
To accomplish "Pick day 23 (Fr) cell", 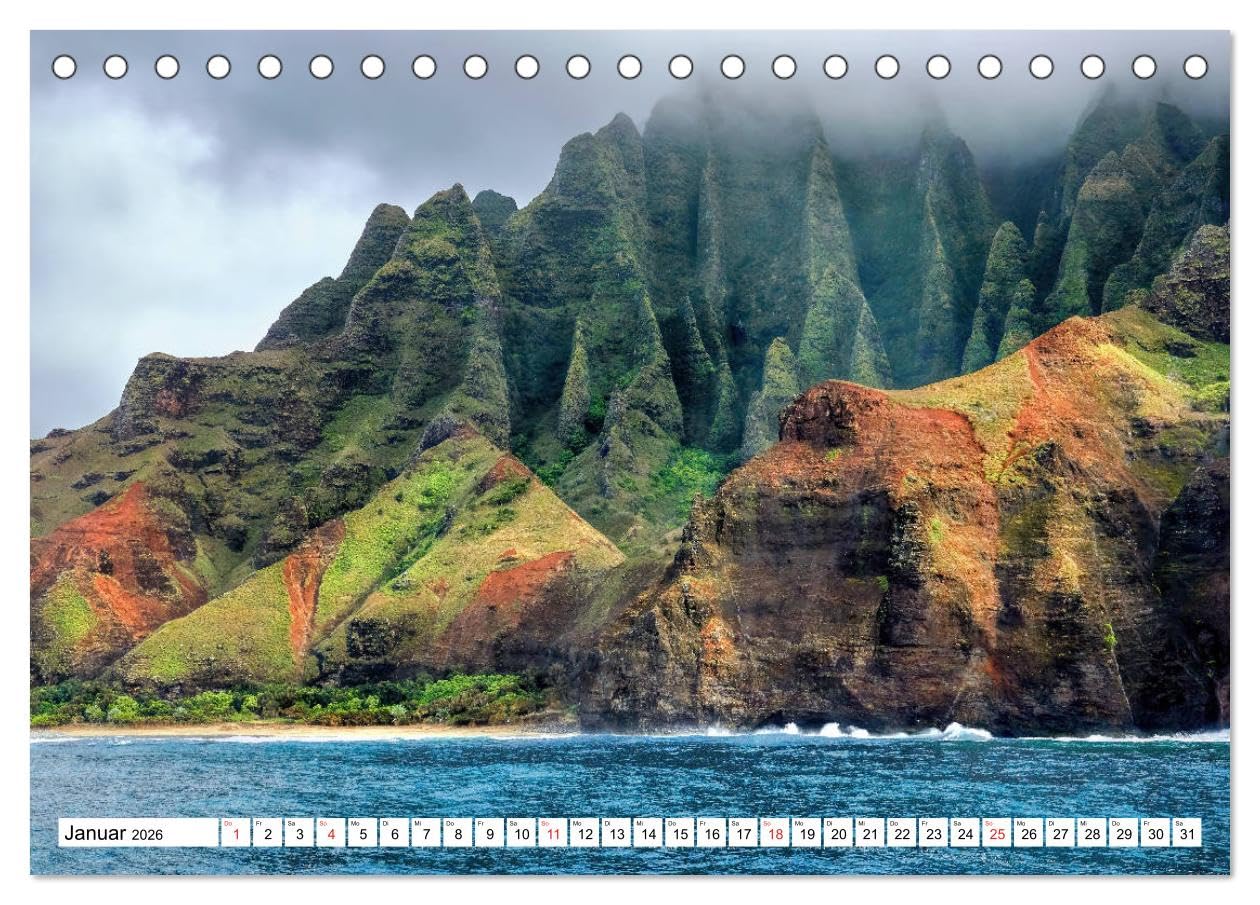I will pyautogui.click(x=934, y=833).
